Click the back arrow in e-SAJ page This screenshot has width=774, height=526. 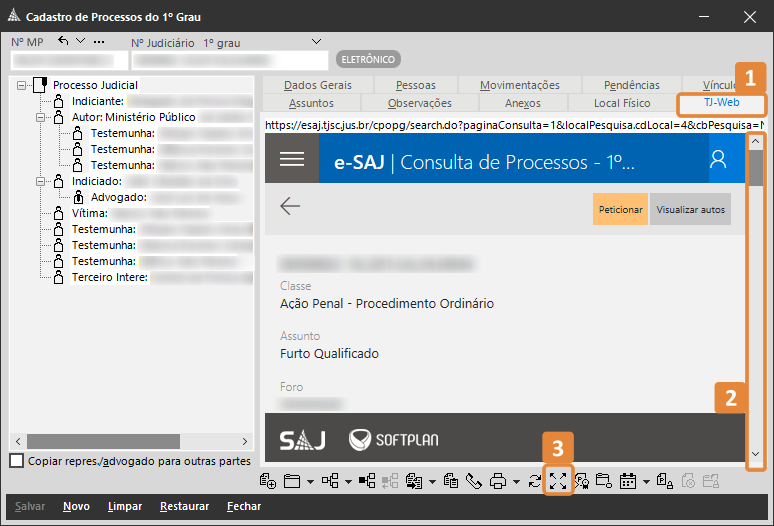290,206
